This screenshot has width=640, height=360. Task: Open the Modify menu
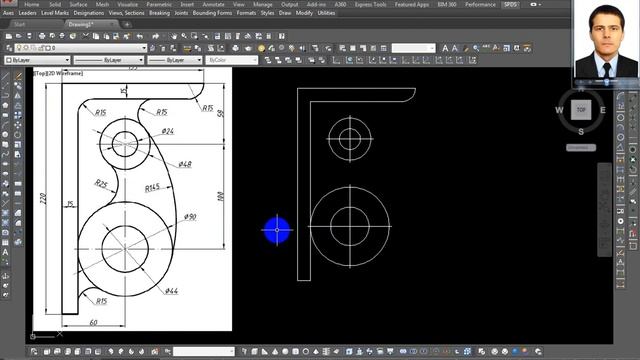(304, 13)
